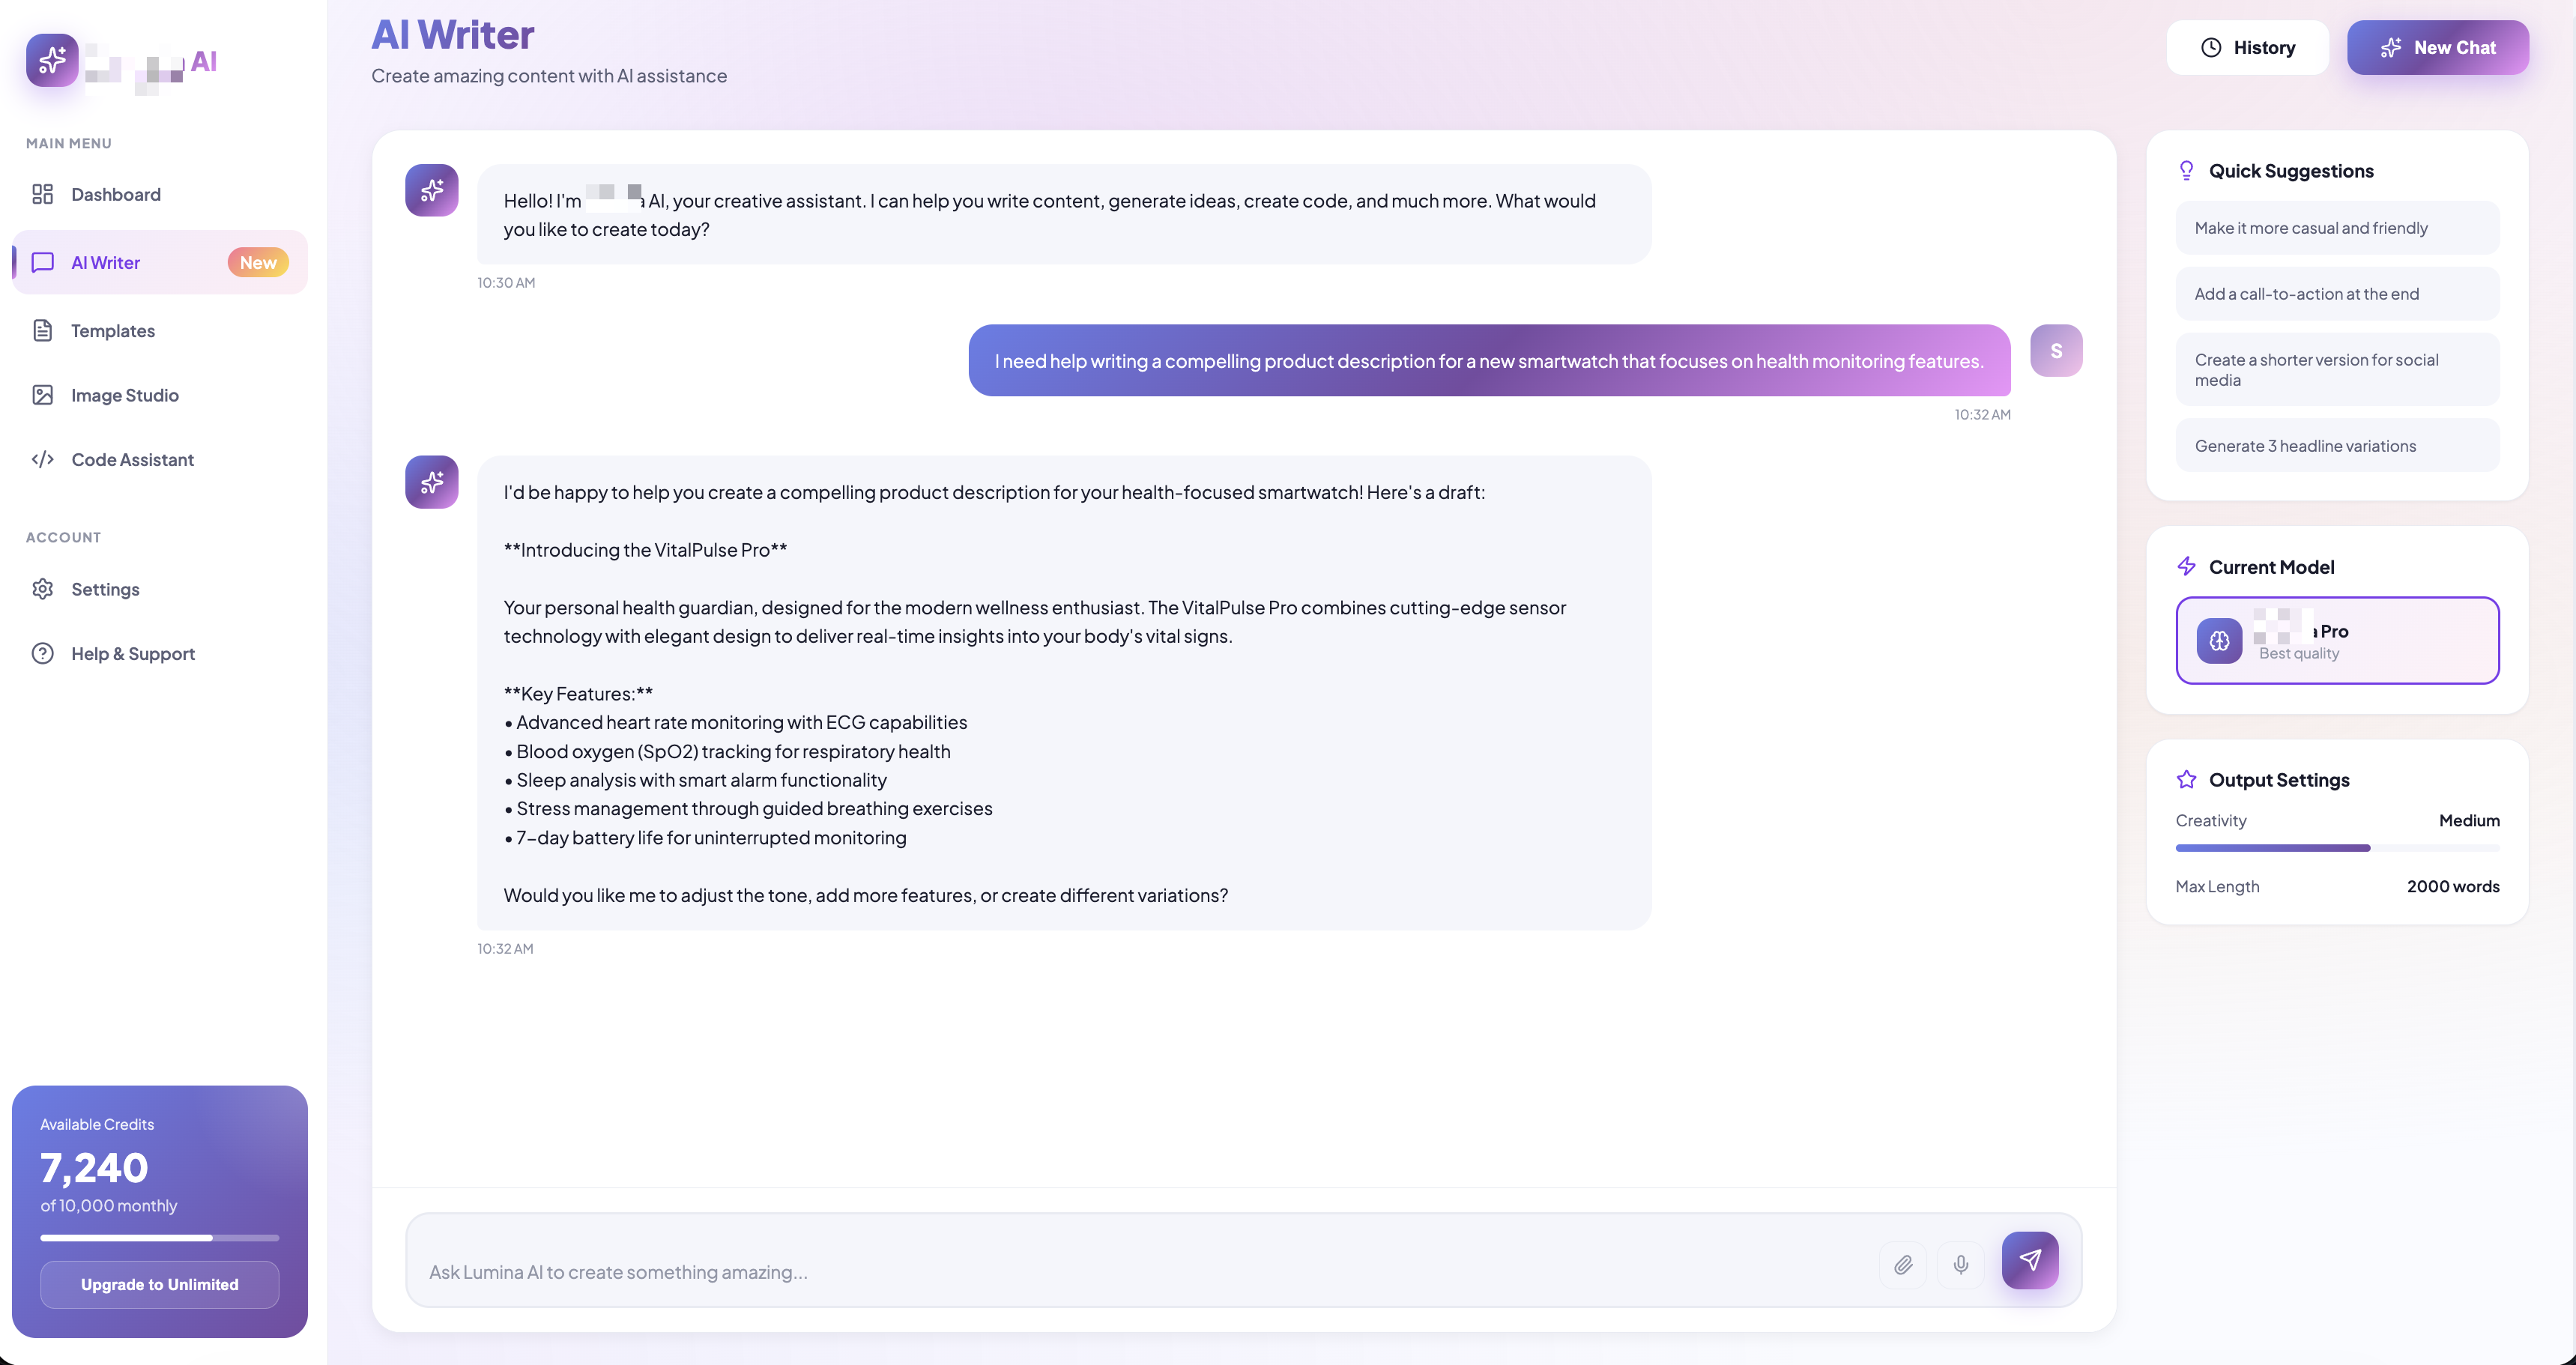Adjust the Creativity slider bar
This screenshot has height=1365, width=2576.
[2337, 848]
